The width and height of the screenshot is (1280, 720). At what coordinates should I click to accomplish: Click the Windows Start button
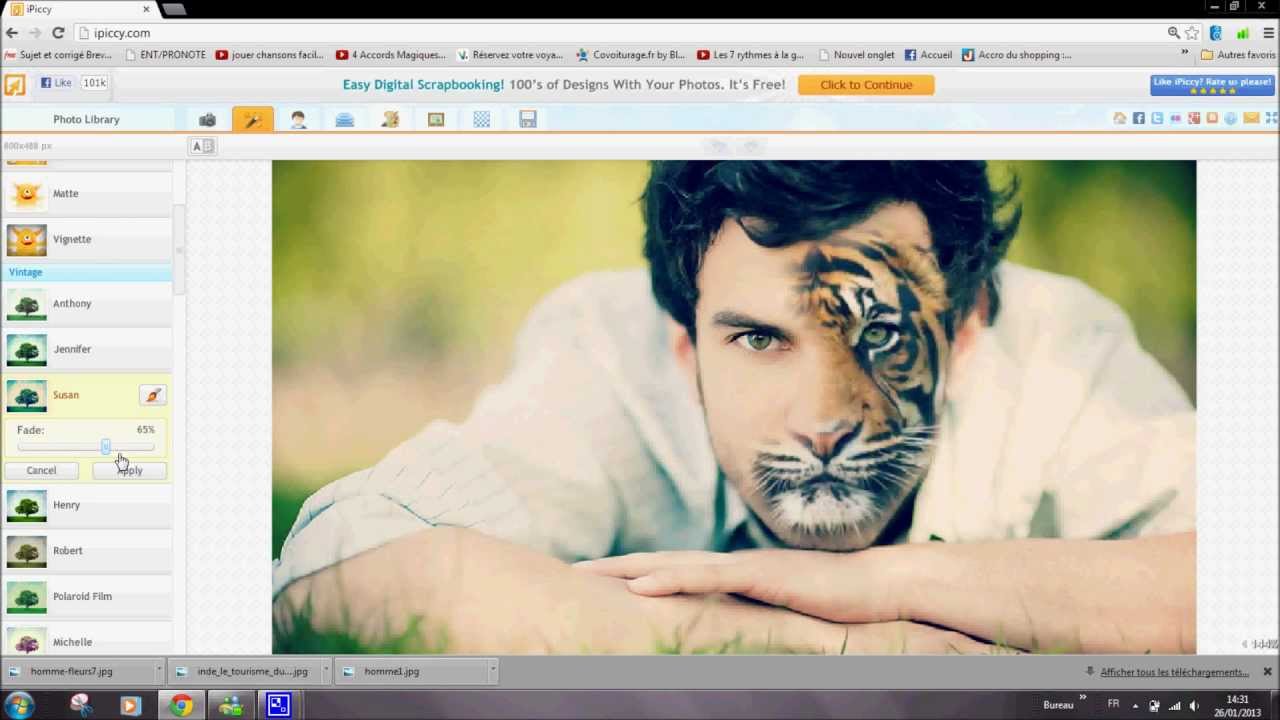(20, 705)
